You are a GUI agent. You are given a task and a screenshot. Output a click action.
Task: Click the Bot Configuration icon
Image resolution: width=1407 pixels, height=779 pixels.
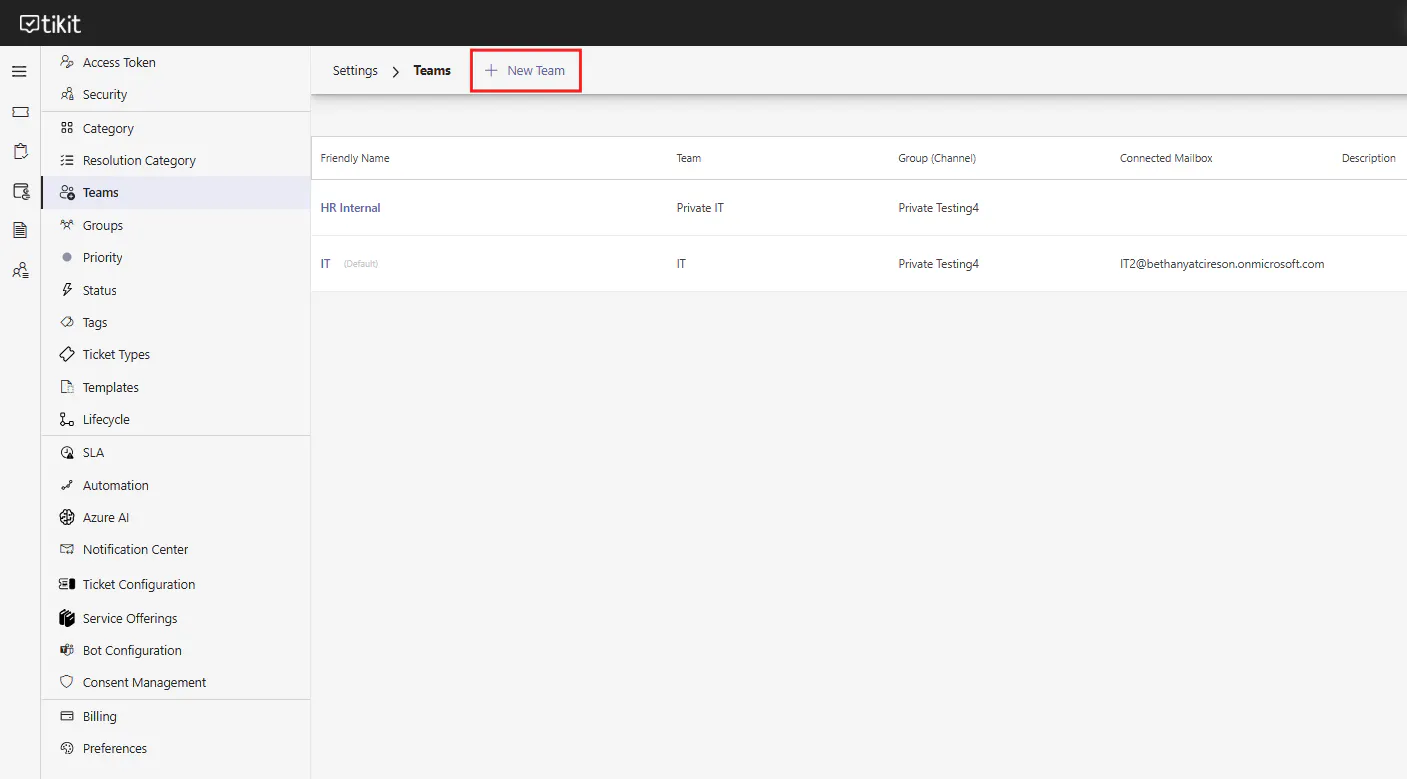[x=67, y=650]
